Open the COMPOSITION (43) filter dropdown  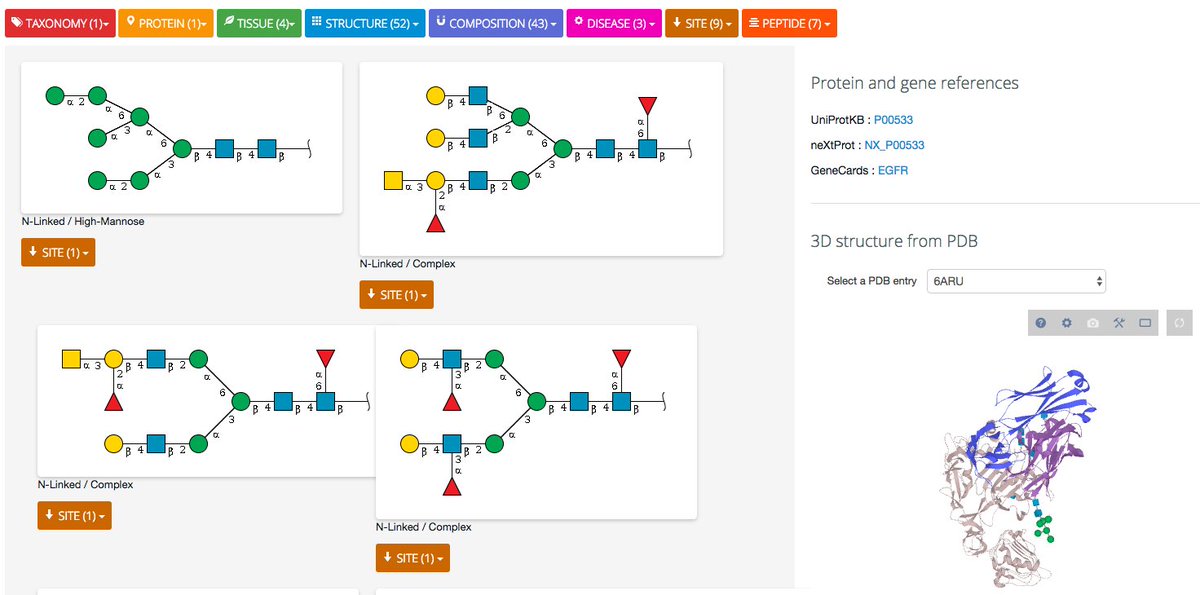(x=496, y=23)
